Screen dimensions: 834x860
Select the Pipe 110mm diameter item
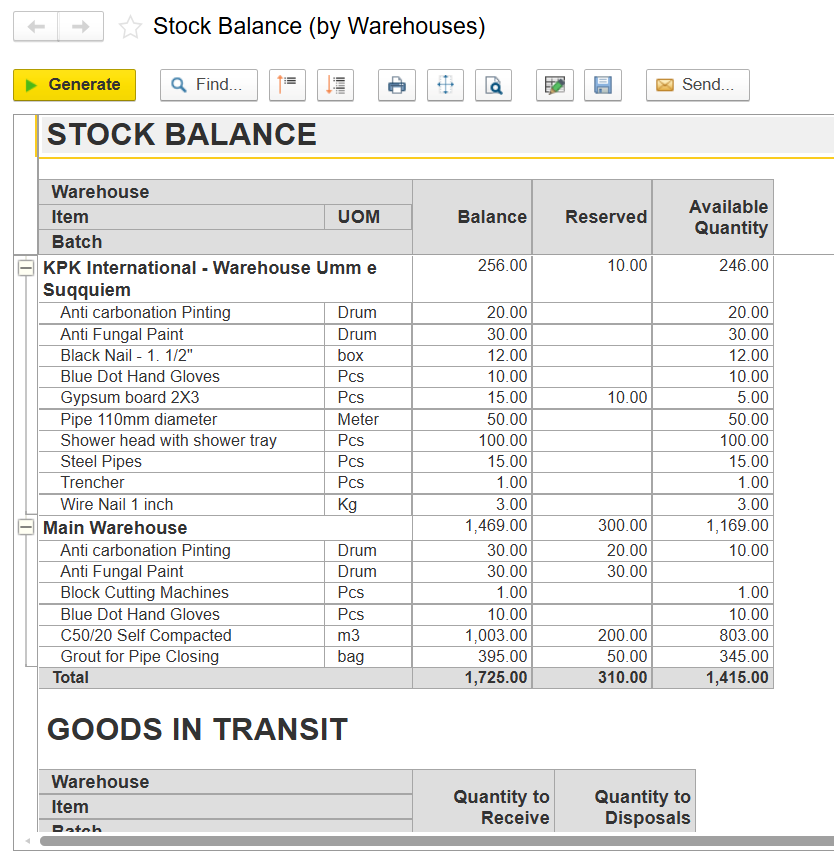coord(139,420)
